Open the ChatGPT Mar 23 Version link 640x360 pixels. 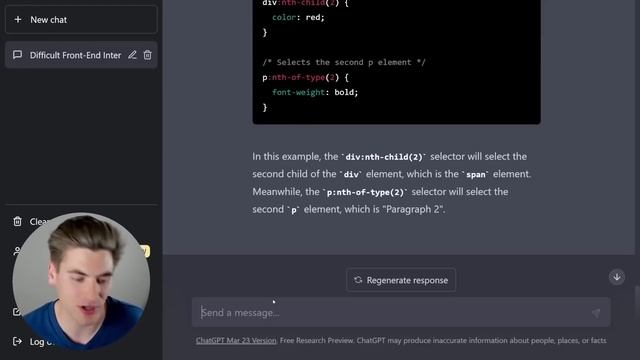pyautogui.click(x=236, y=340)
